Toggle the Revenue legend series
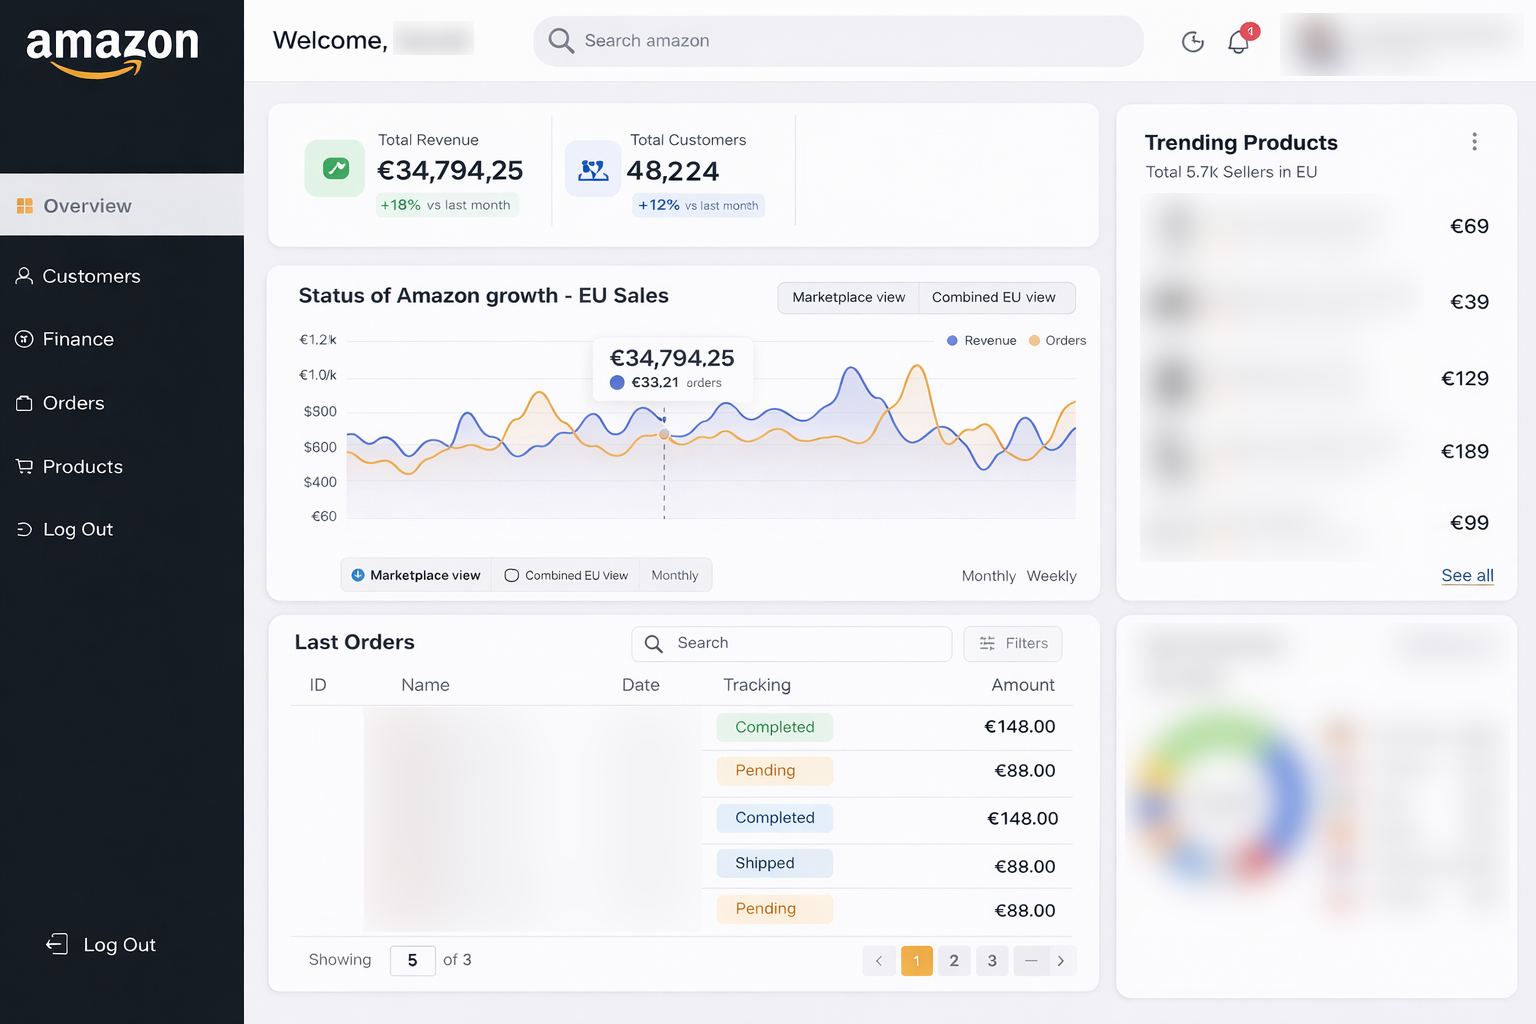 click(x=981, y=341)
